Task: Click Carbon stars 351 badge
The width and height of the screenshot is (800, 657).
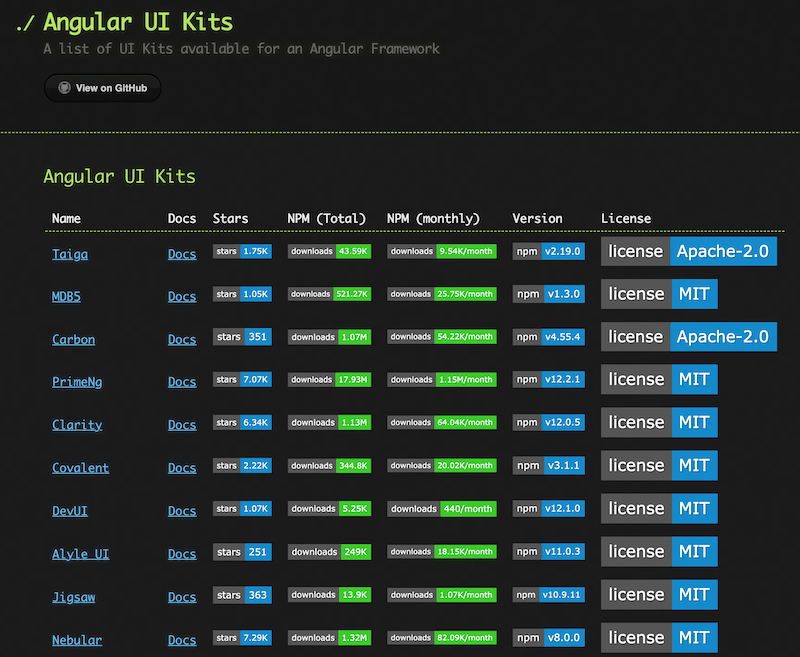Action: (242, 337)
